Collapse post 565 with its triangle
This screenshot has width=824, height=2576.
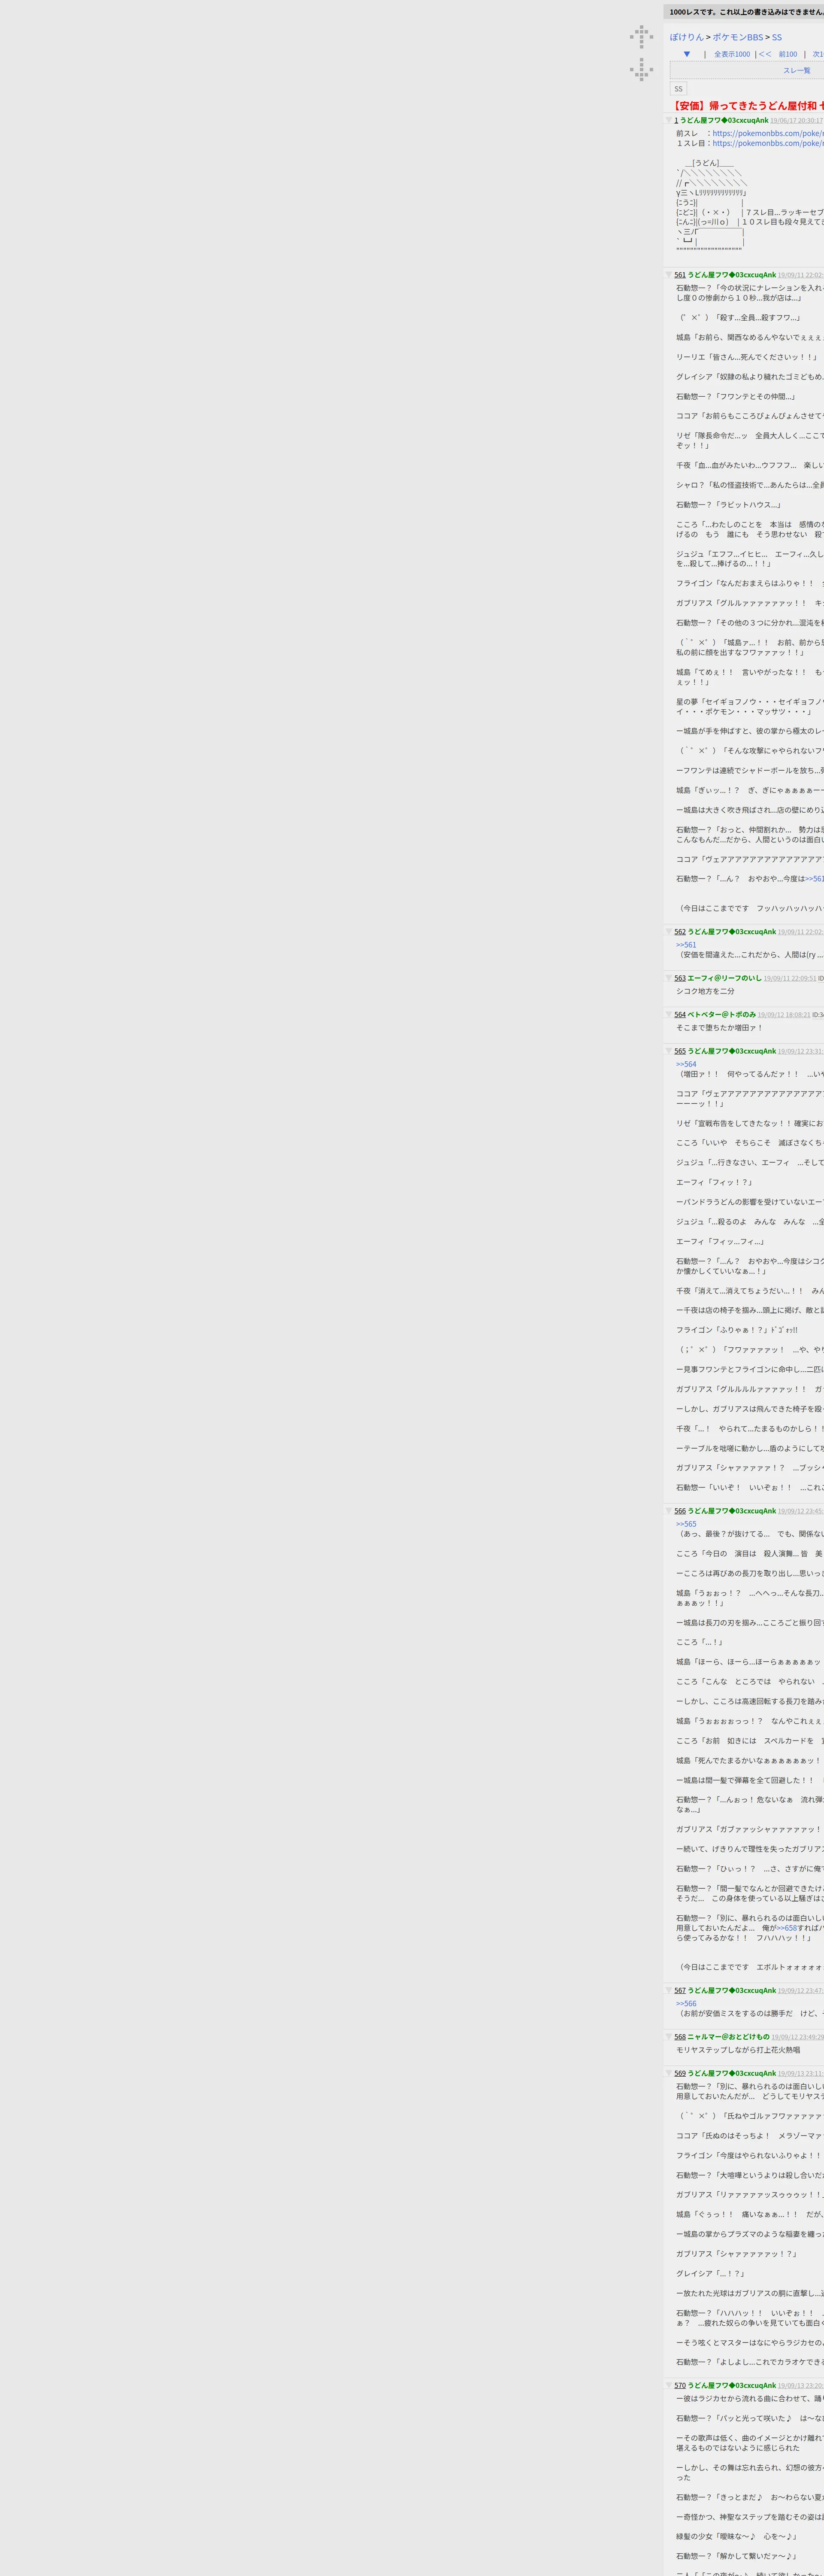[x=669, y=1051]
